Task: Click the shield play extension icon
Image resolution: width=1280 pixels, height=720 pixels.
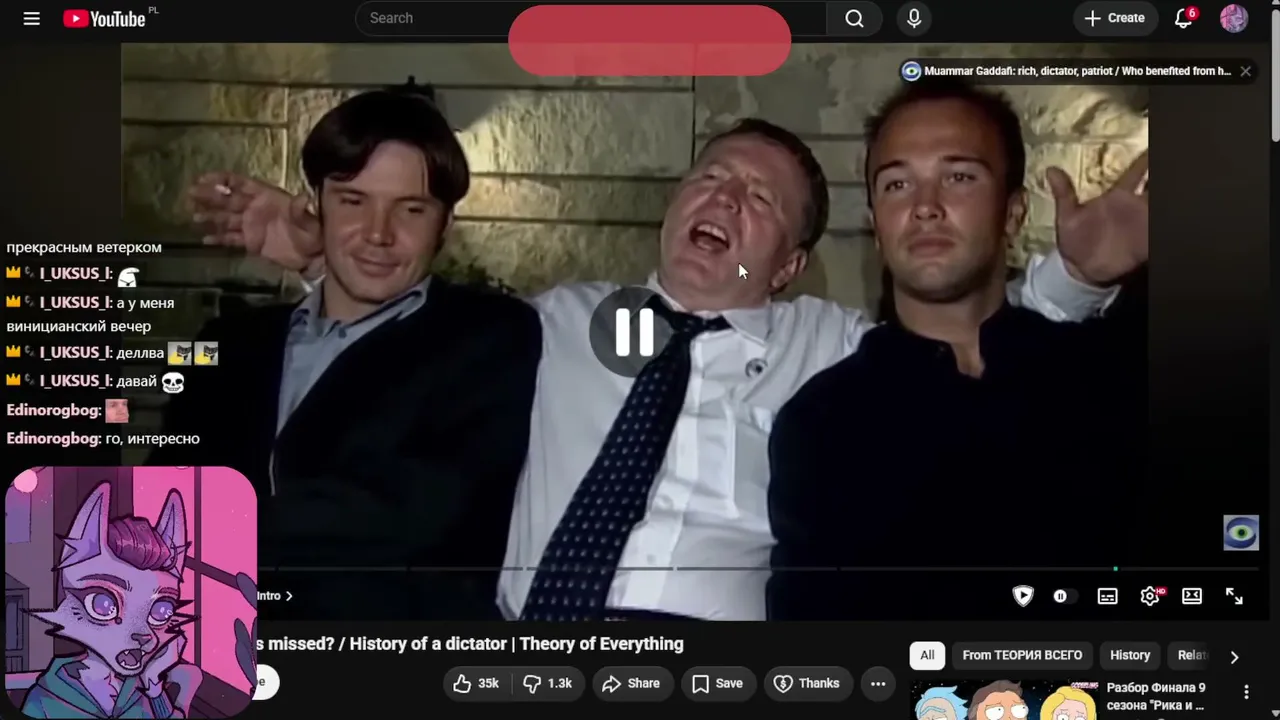Action: coord(1023,596)
